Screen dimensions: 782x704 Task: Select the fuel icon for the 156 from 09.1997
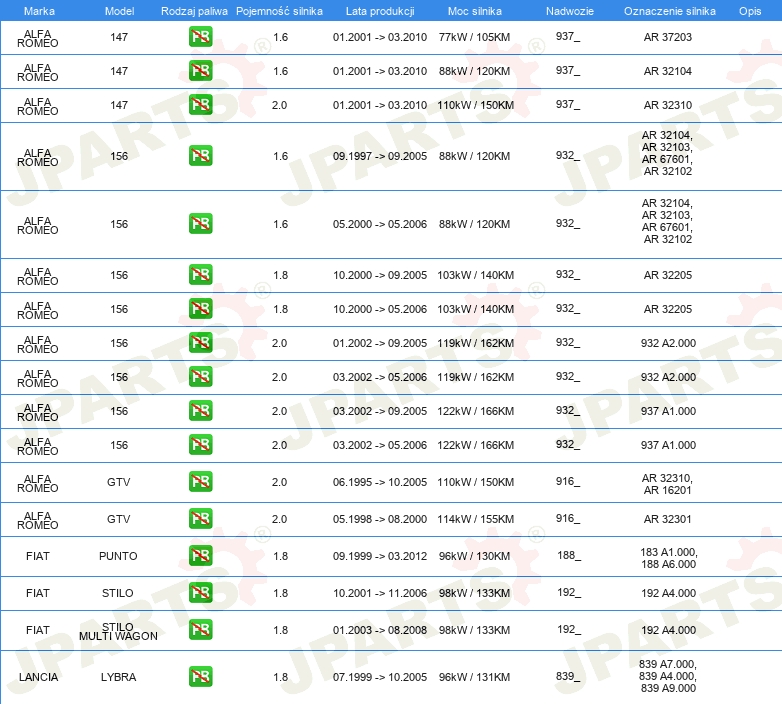200,156
